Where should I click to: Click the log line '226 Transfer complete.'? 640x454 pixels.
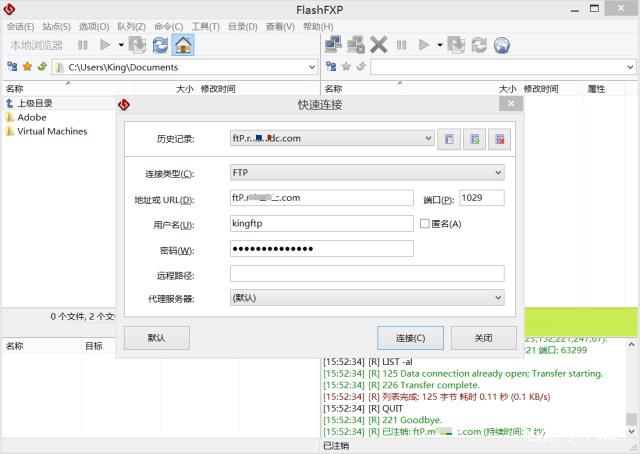(x=401, y=385)
